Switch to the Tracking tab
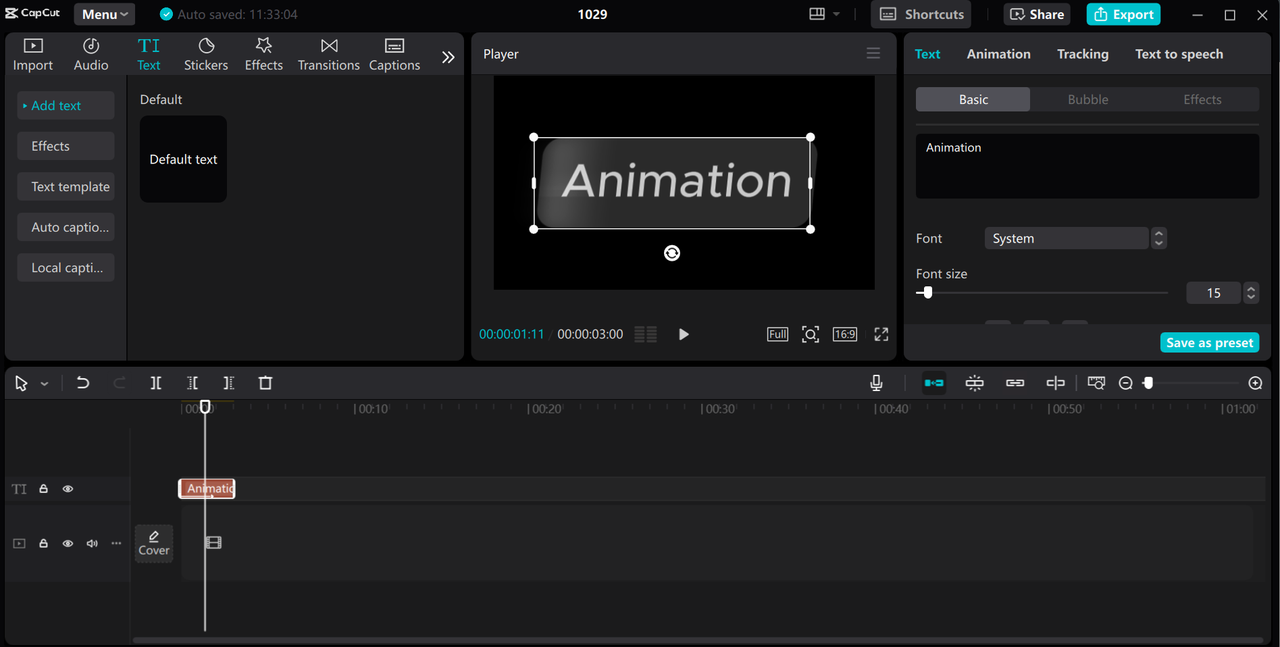Image resolution: width=1280 pixels, height=647 pixels. click(x=1083, y=54)
